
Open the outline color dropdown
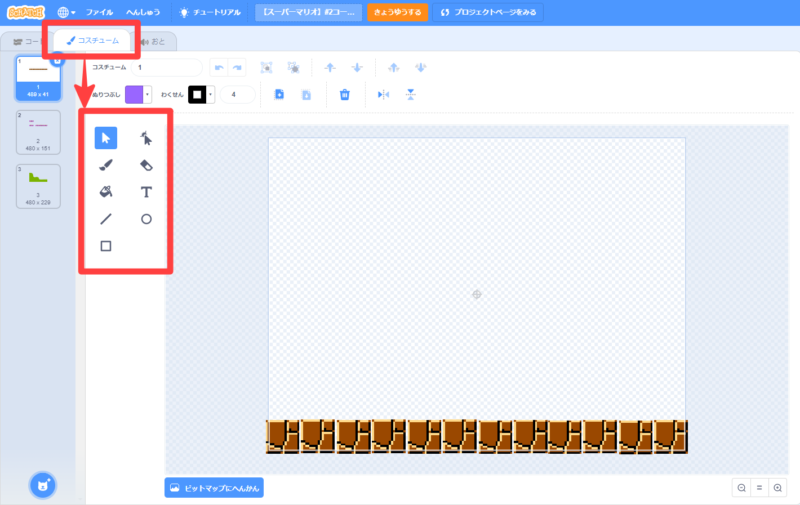(211, 94)
